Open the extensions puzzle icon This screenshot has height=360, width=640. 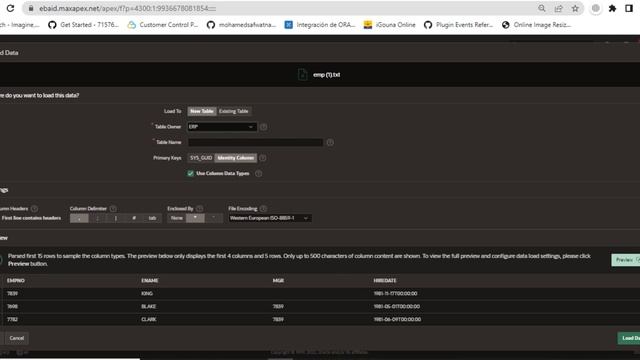coord(612,8)
